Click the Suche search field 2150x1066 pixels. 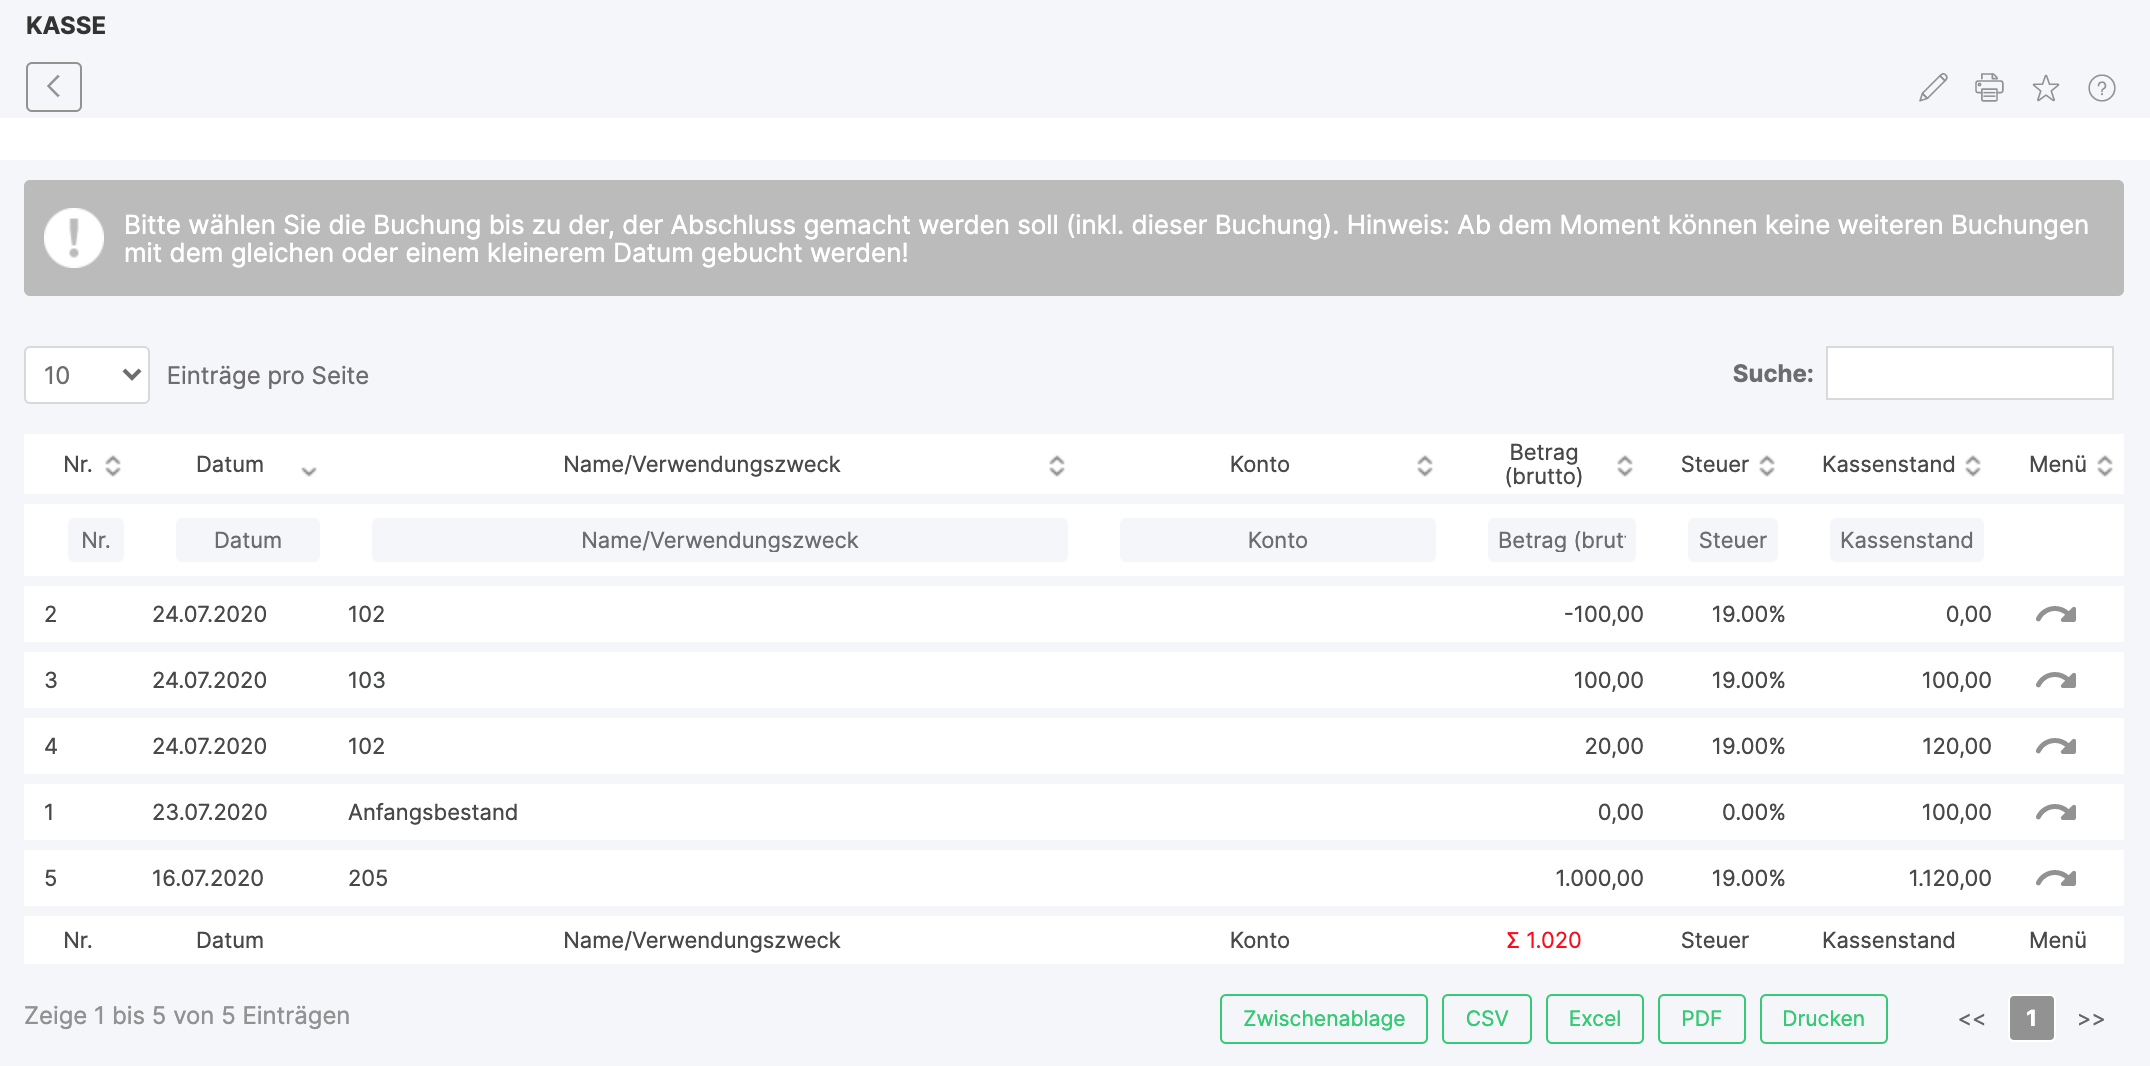coord(1969,374)
